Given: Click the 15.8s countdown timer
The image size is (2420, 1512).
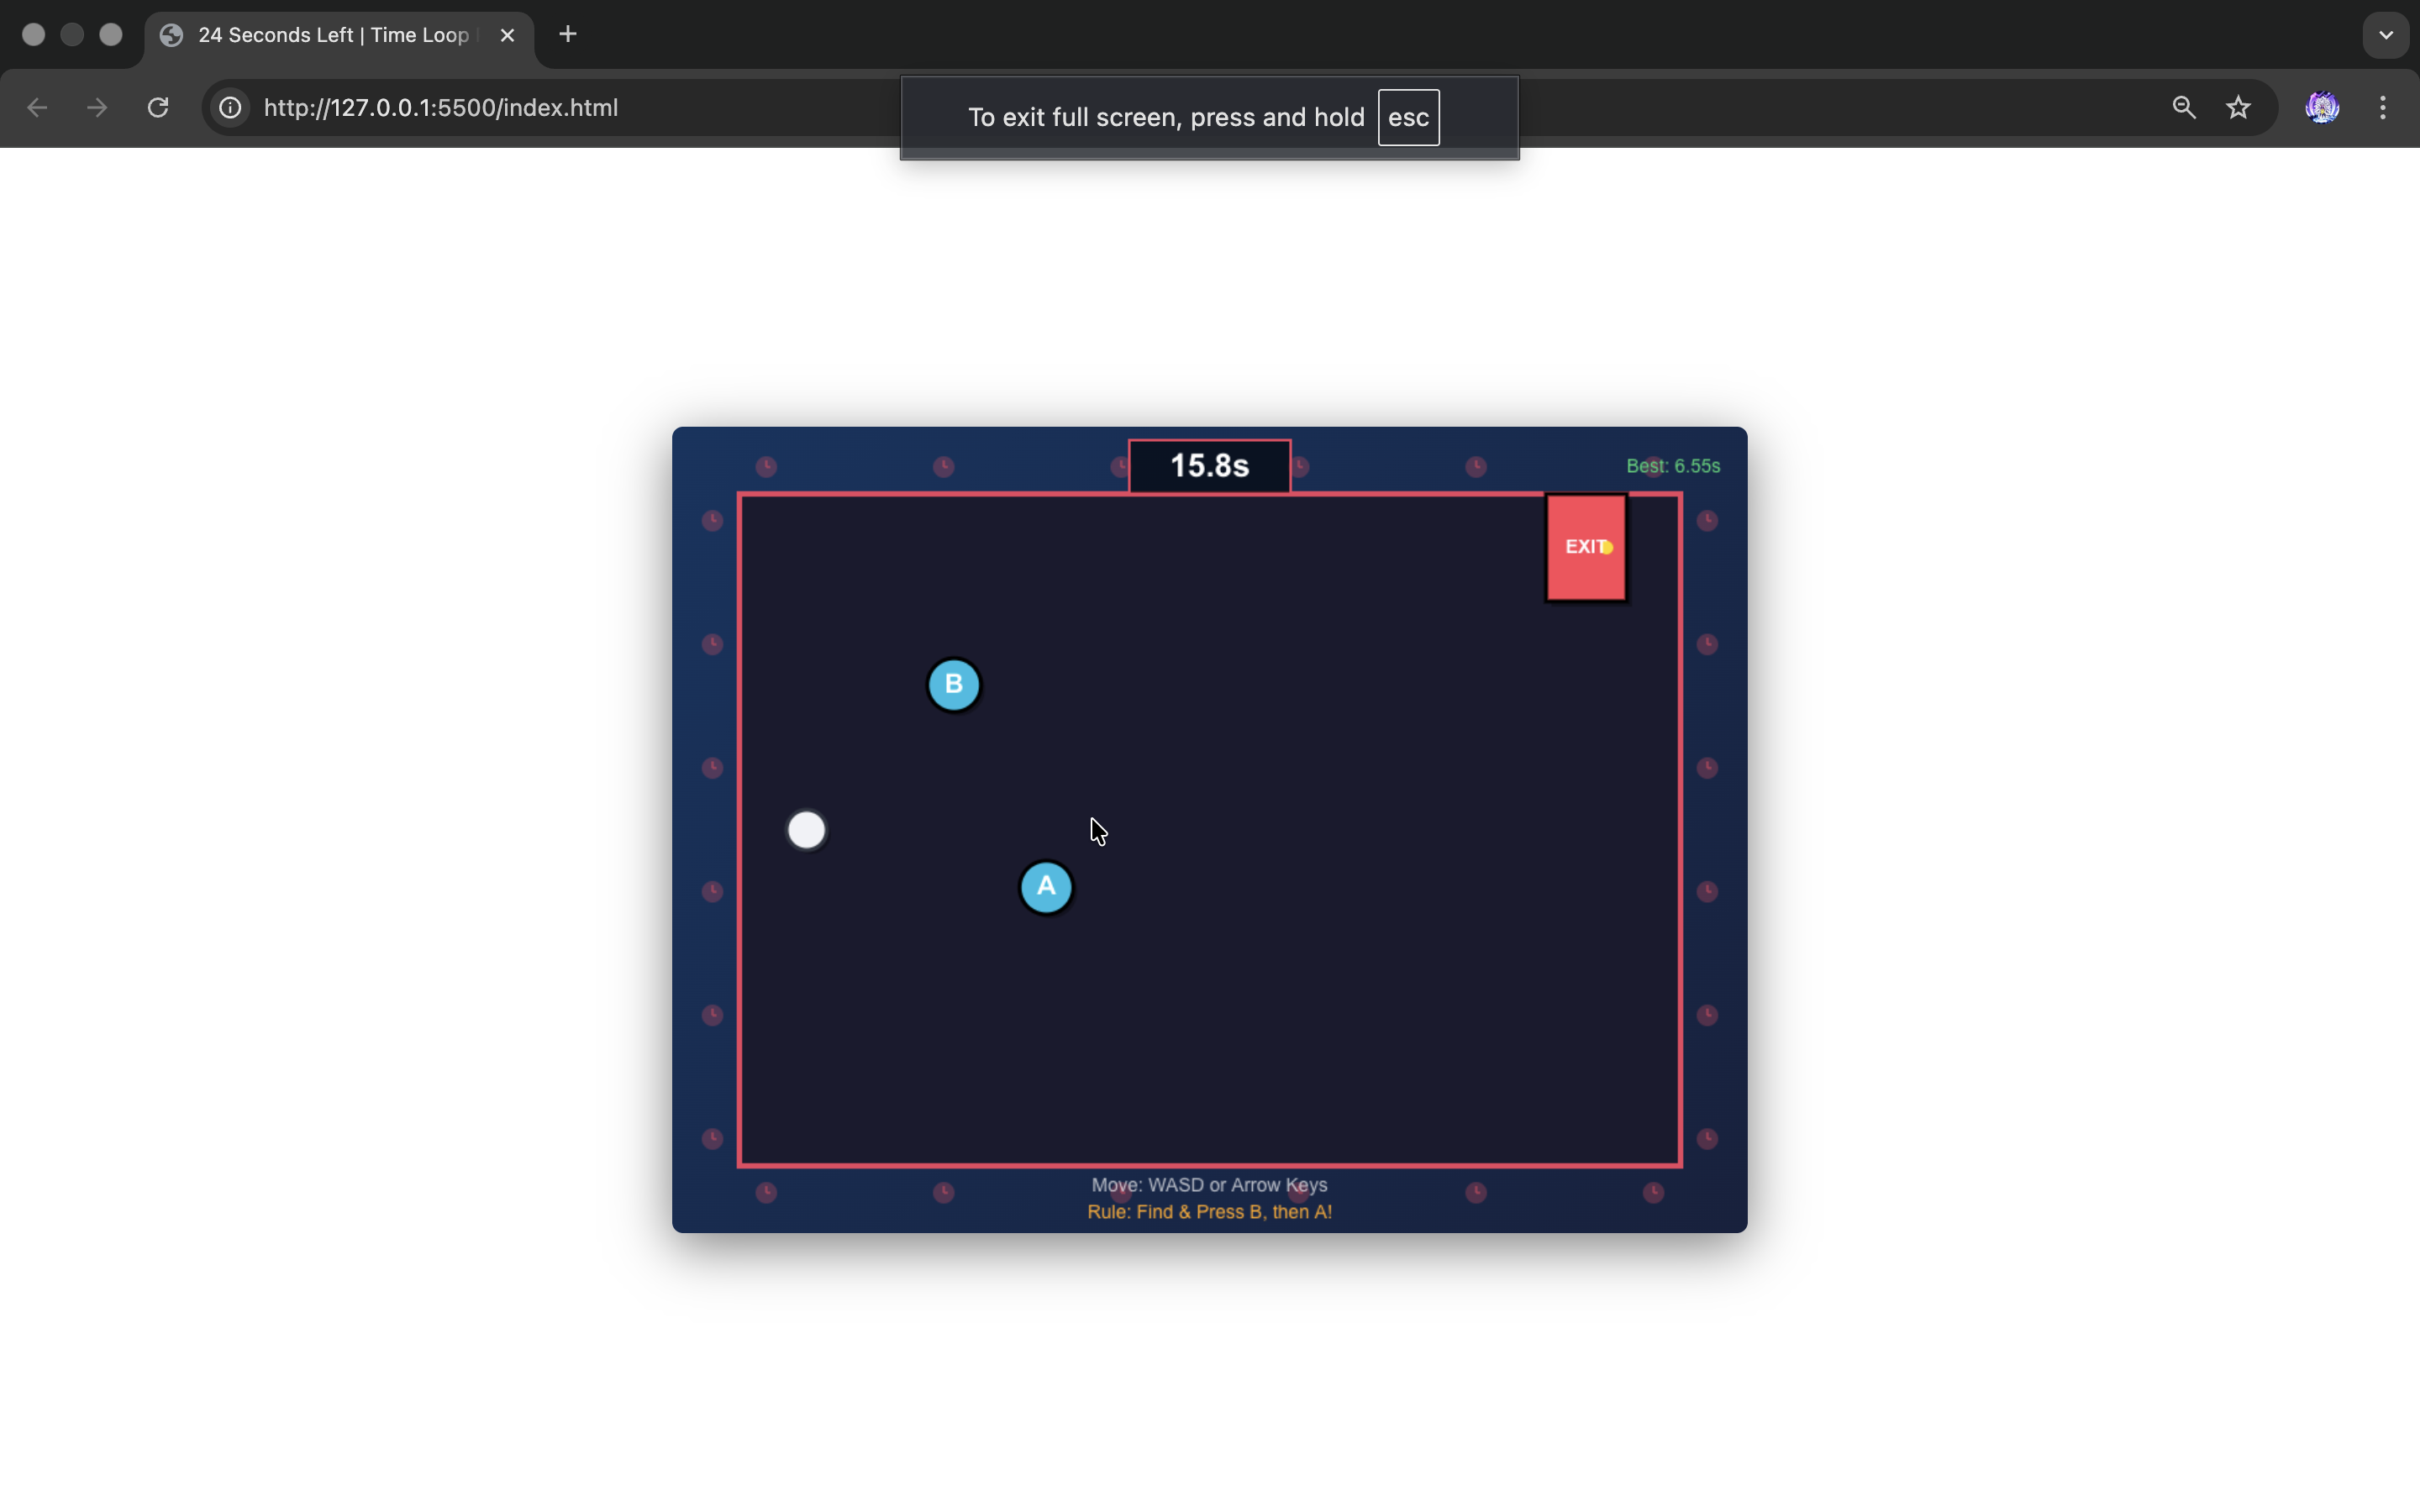Looking at the screenshot, I should click(1209, 466).
